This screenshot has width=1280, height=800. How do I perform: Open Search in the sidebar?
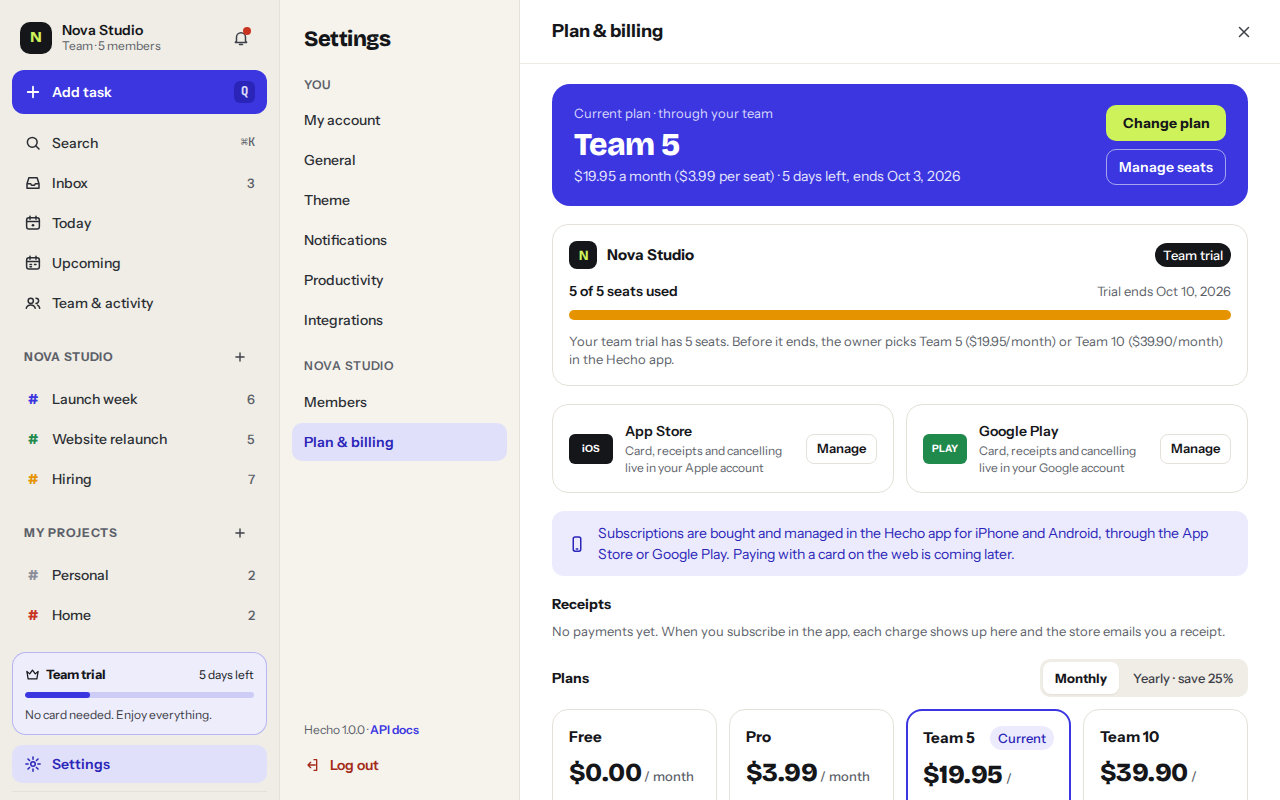click(139, 143)
